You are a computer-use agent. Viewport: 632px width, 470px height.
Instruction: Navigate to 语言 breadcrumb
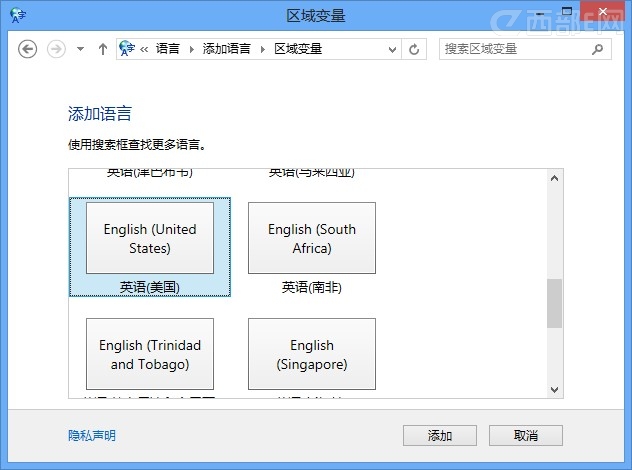(167, 49)
